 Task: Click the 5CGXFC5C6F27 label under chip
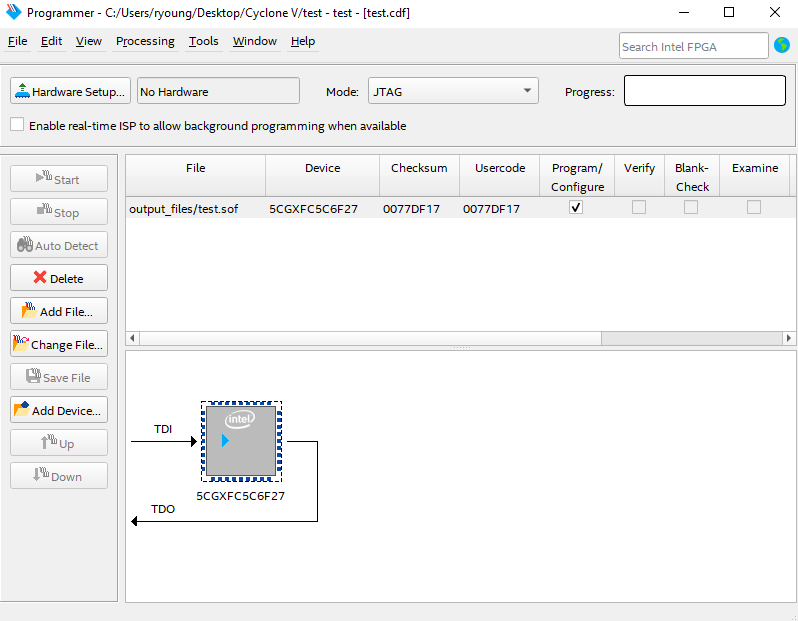click(241, 496)
